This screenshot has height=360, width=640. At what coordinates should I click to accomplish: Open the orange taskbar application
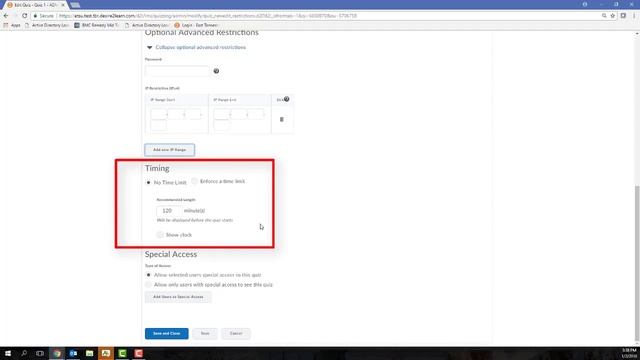point(106,353)
